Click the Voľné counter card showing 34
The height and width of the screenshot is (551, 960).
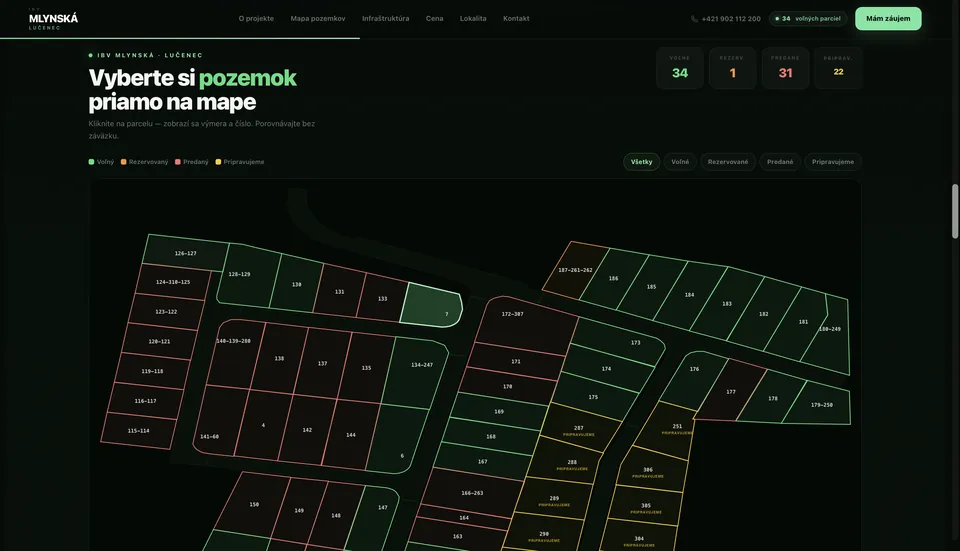[680, 68]
